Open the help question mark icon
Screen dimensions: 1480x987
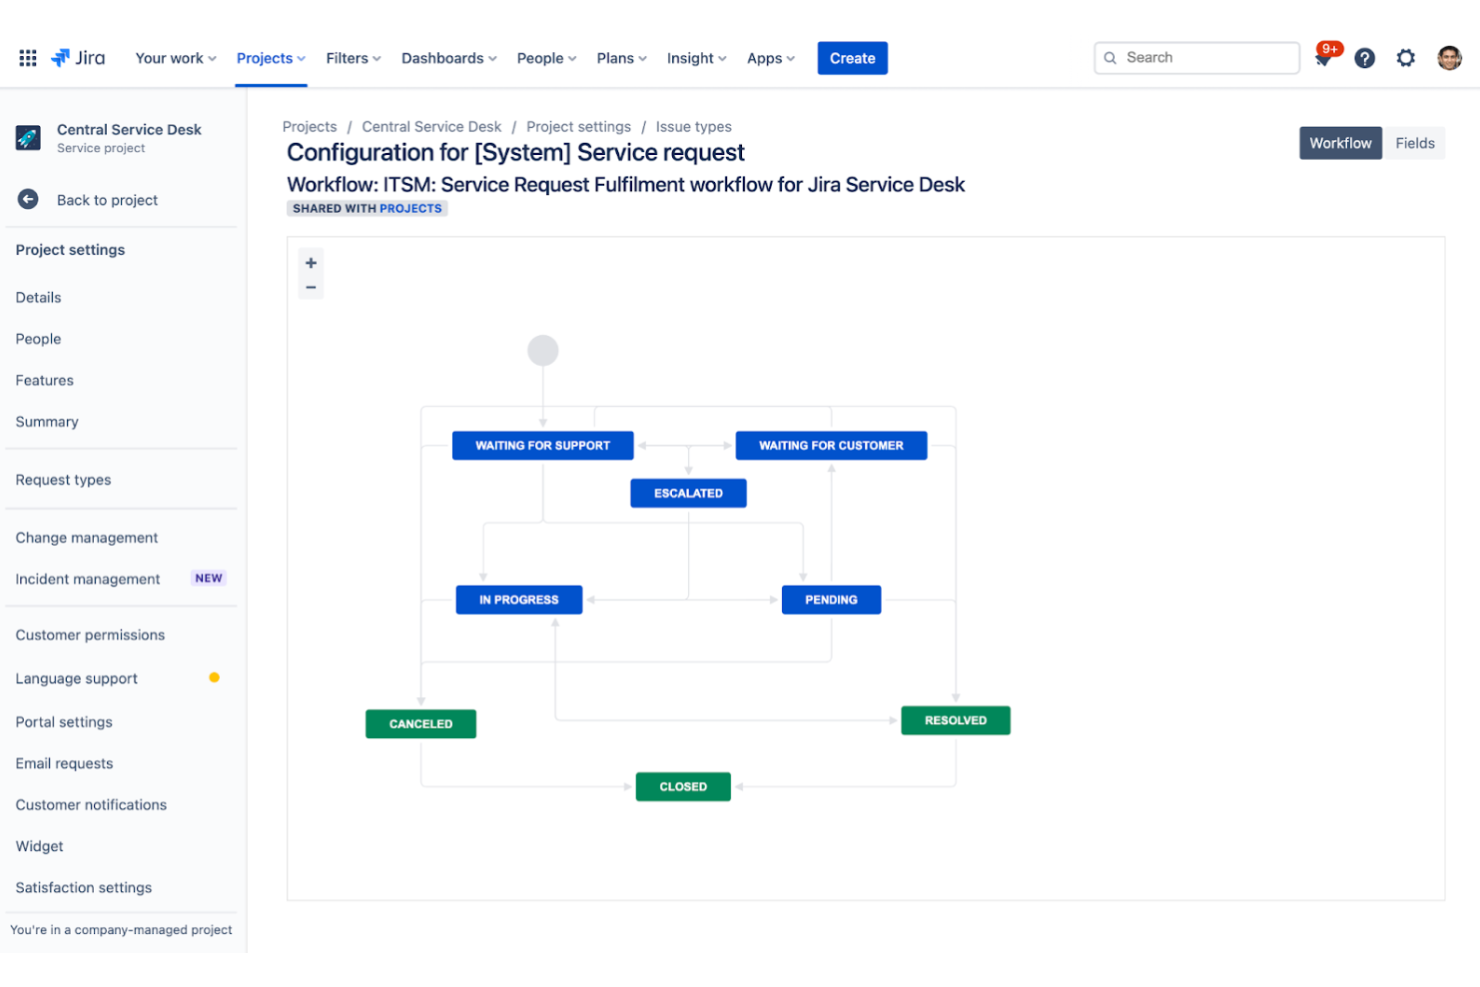1364,58
